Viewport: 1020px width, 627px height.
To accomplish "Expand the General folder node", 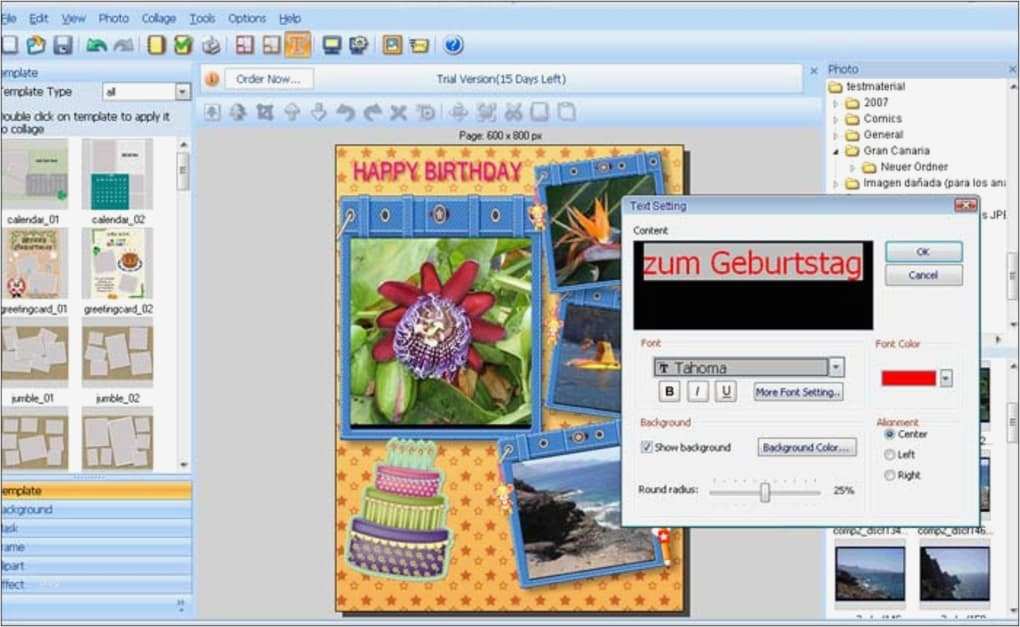I will click(x=836, y=135).
